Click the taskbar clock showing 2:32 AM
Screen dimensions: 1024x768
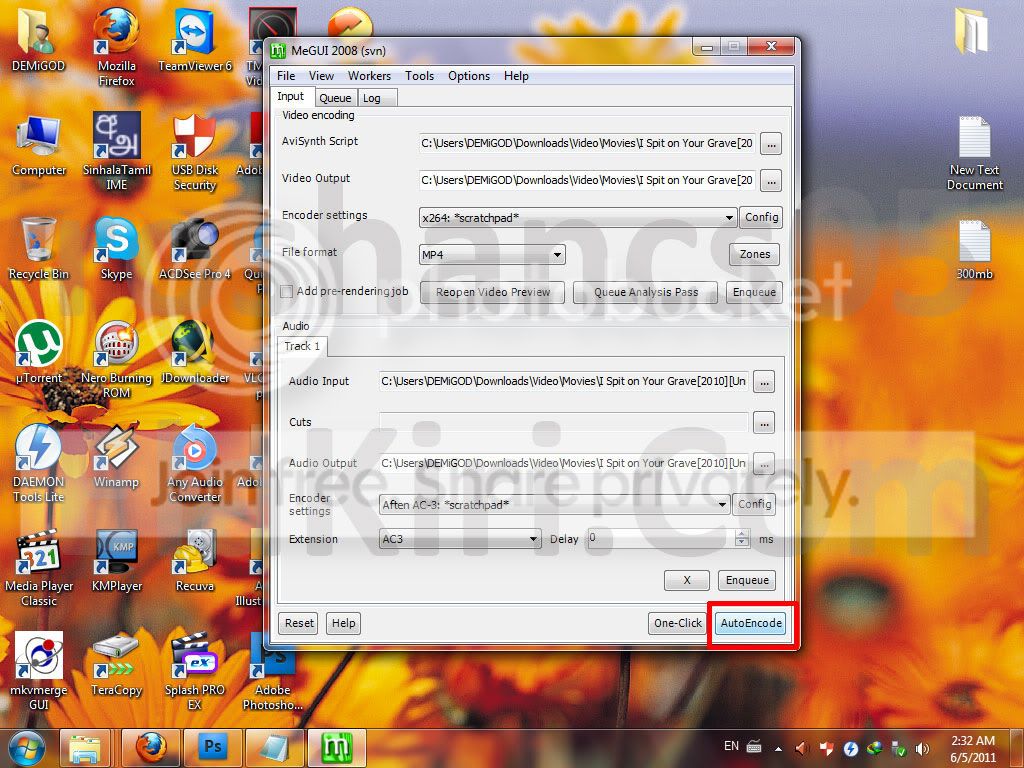[973, 748]
